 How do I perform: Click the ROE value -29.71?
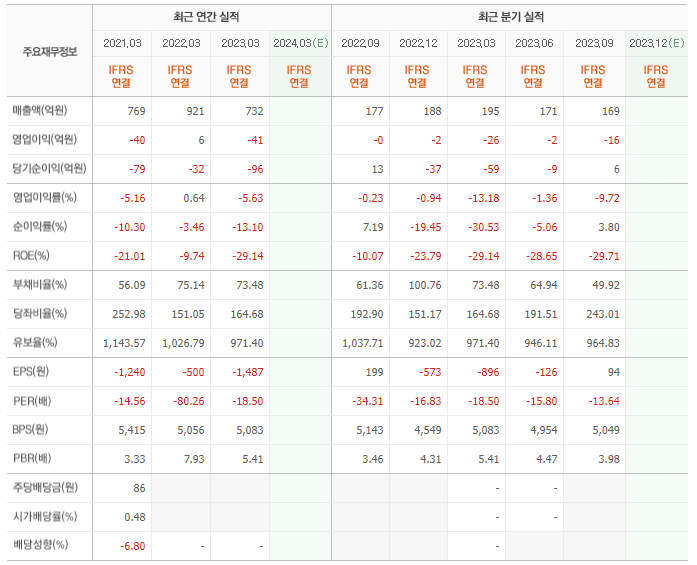coord(604,256)
